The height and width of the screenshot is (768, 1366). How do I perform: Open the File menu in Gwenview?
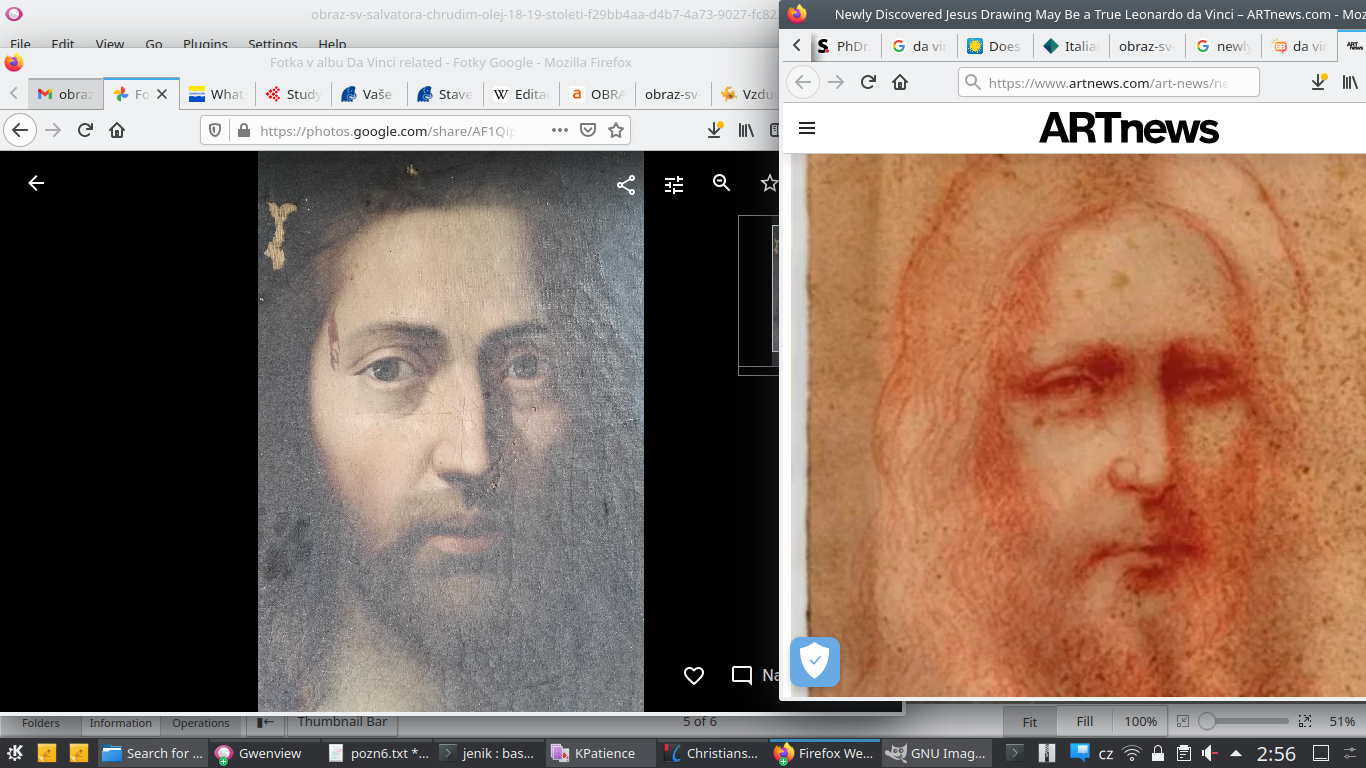[20, 44]
